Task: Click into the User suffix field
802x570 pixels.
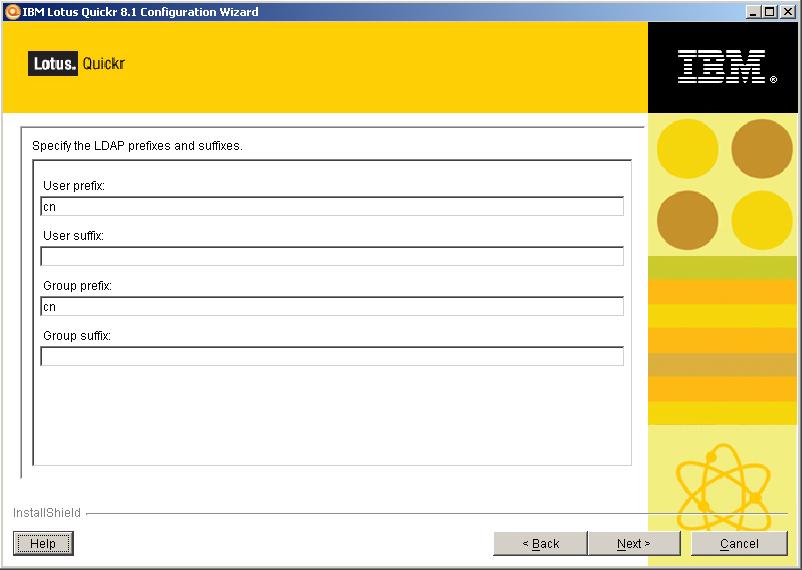Action: (332, 256)
